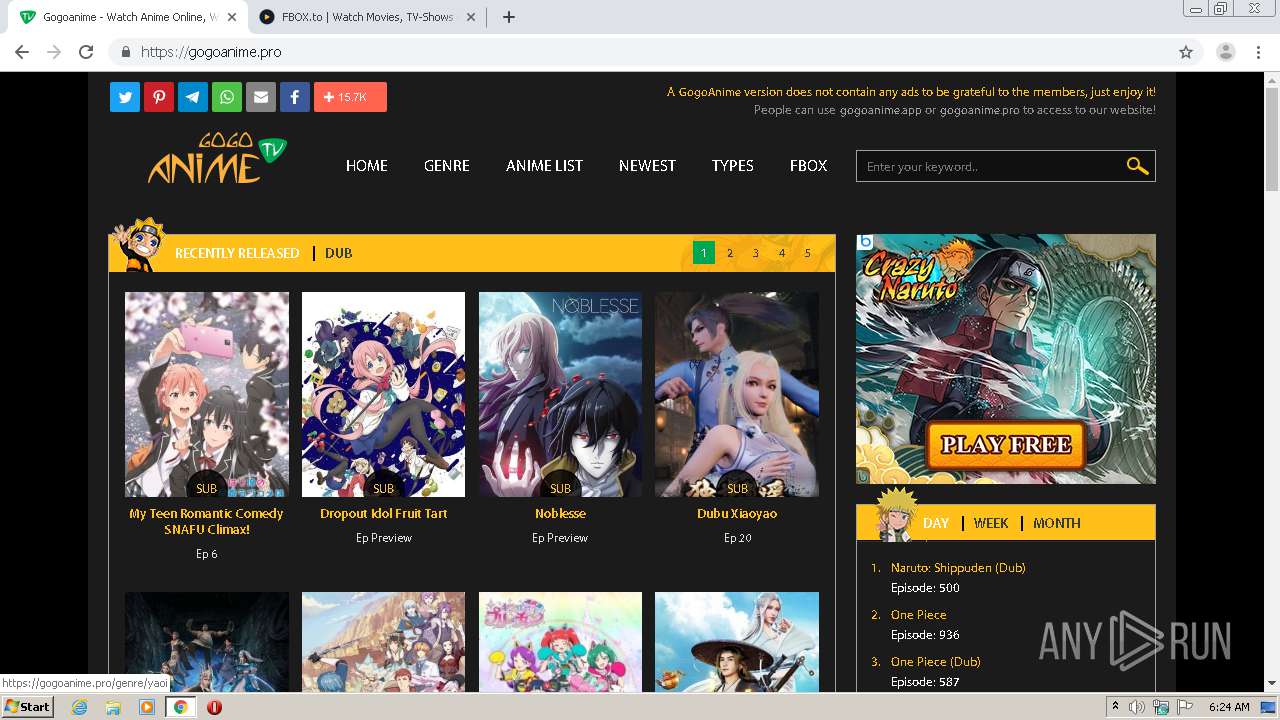Open the Chrome profile avatar

coord(1226,52)
